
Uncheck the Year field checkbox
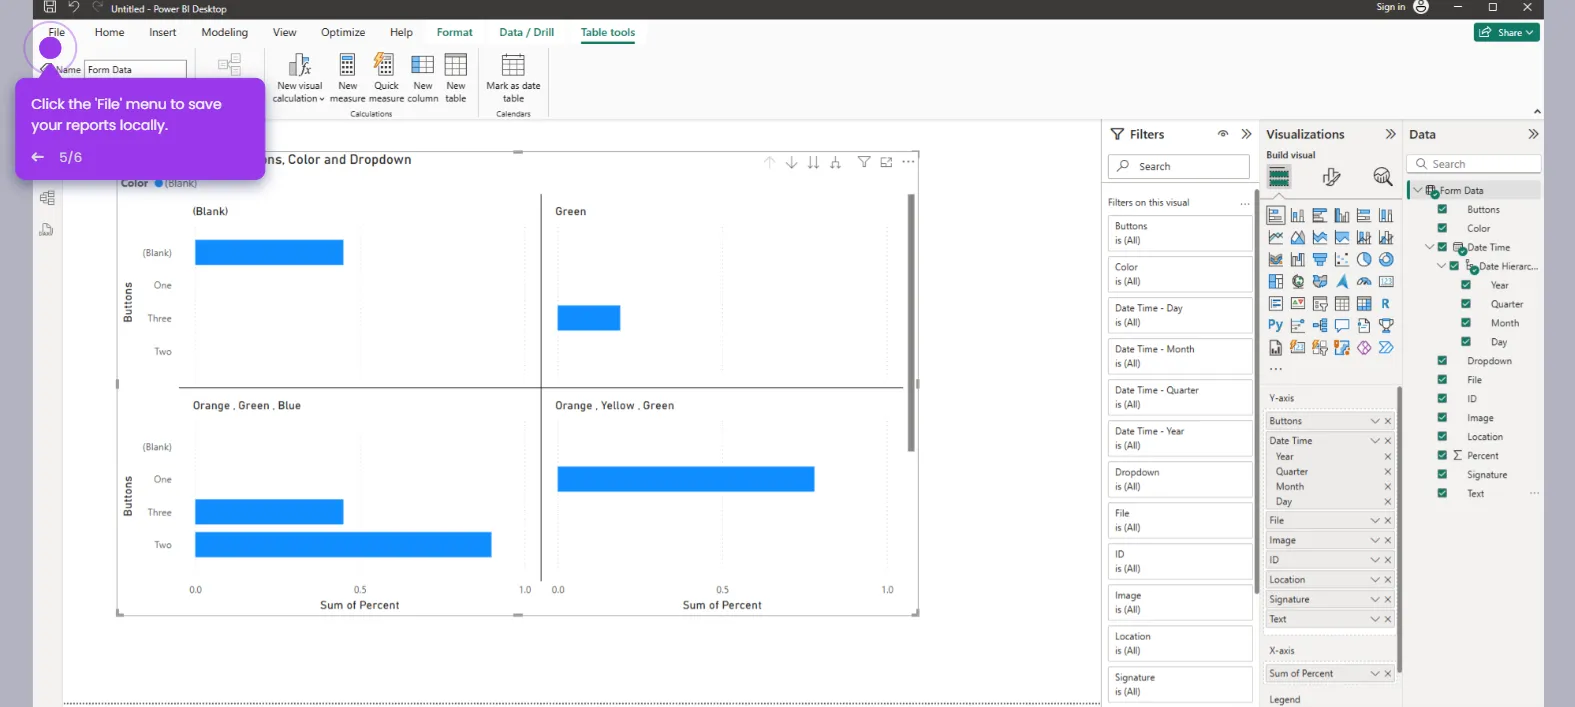[x=1466, y=285]
